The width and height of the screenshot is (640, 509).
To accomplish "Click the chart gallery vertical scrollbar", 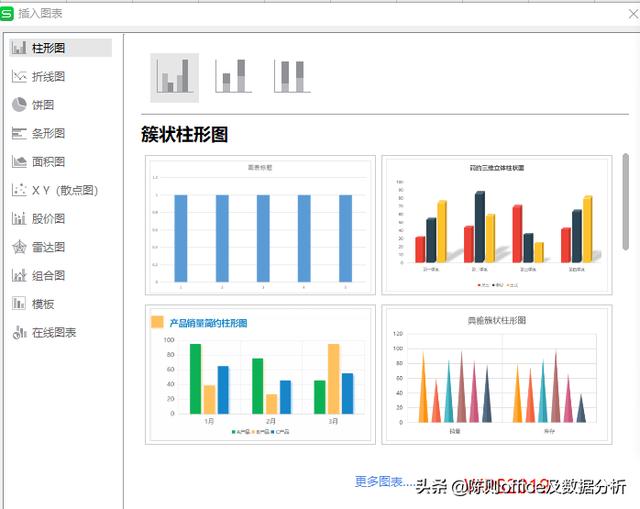I will (x=626, y=202).
